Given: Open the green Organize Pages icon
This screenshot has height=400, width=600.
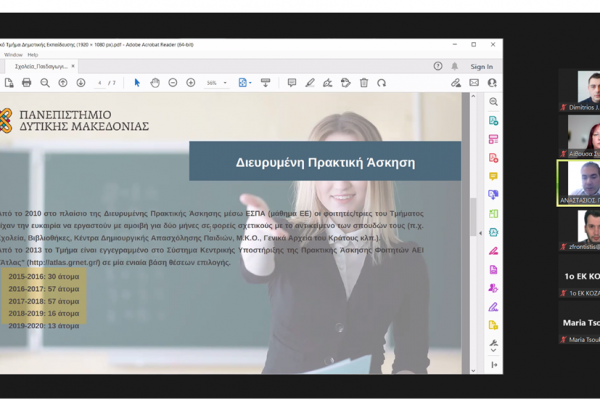Looking at the screenshot, I should [494, 214].
